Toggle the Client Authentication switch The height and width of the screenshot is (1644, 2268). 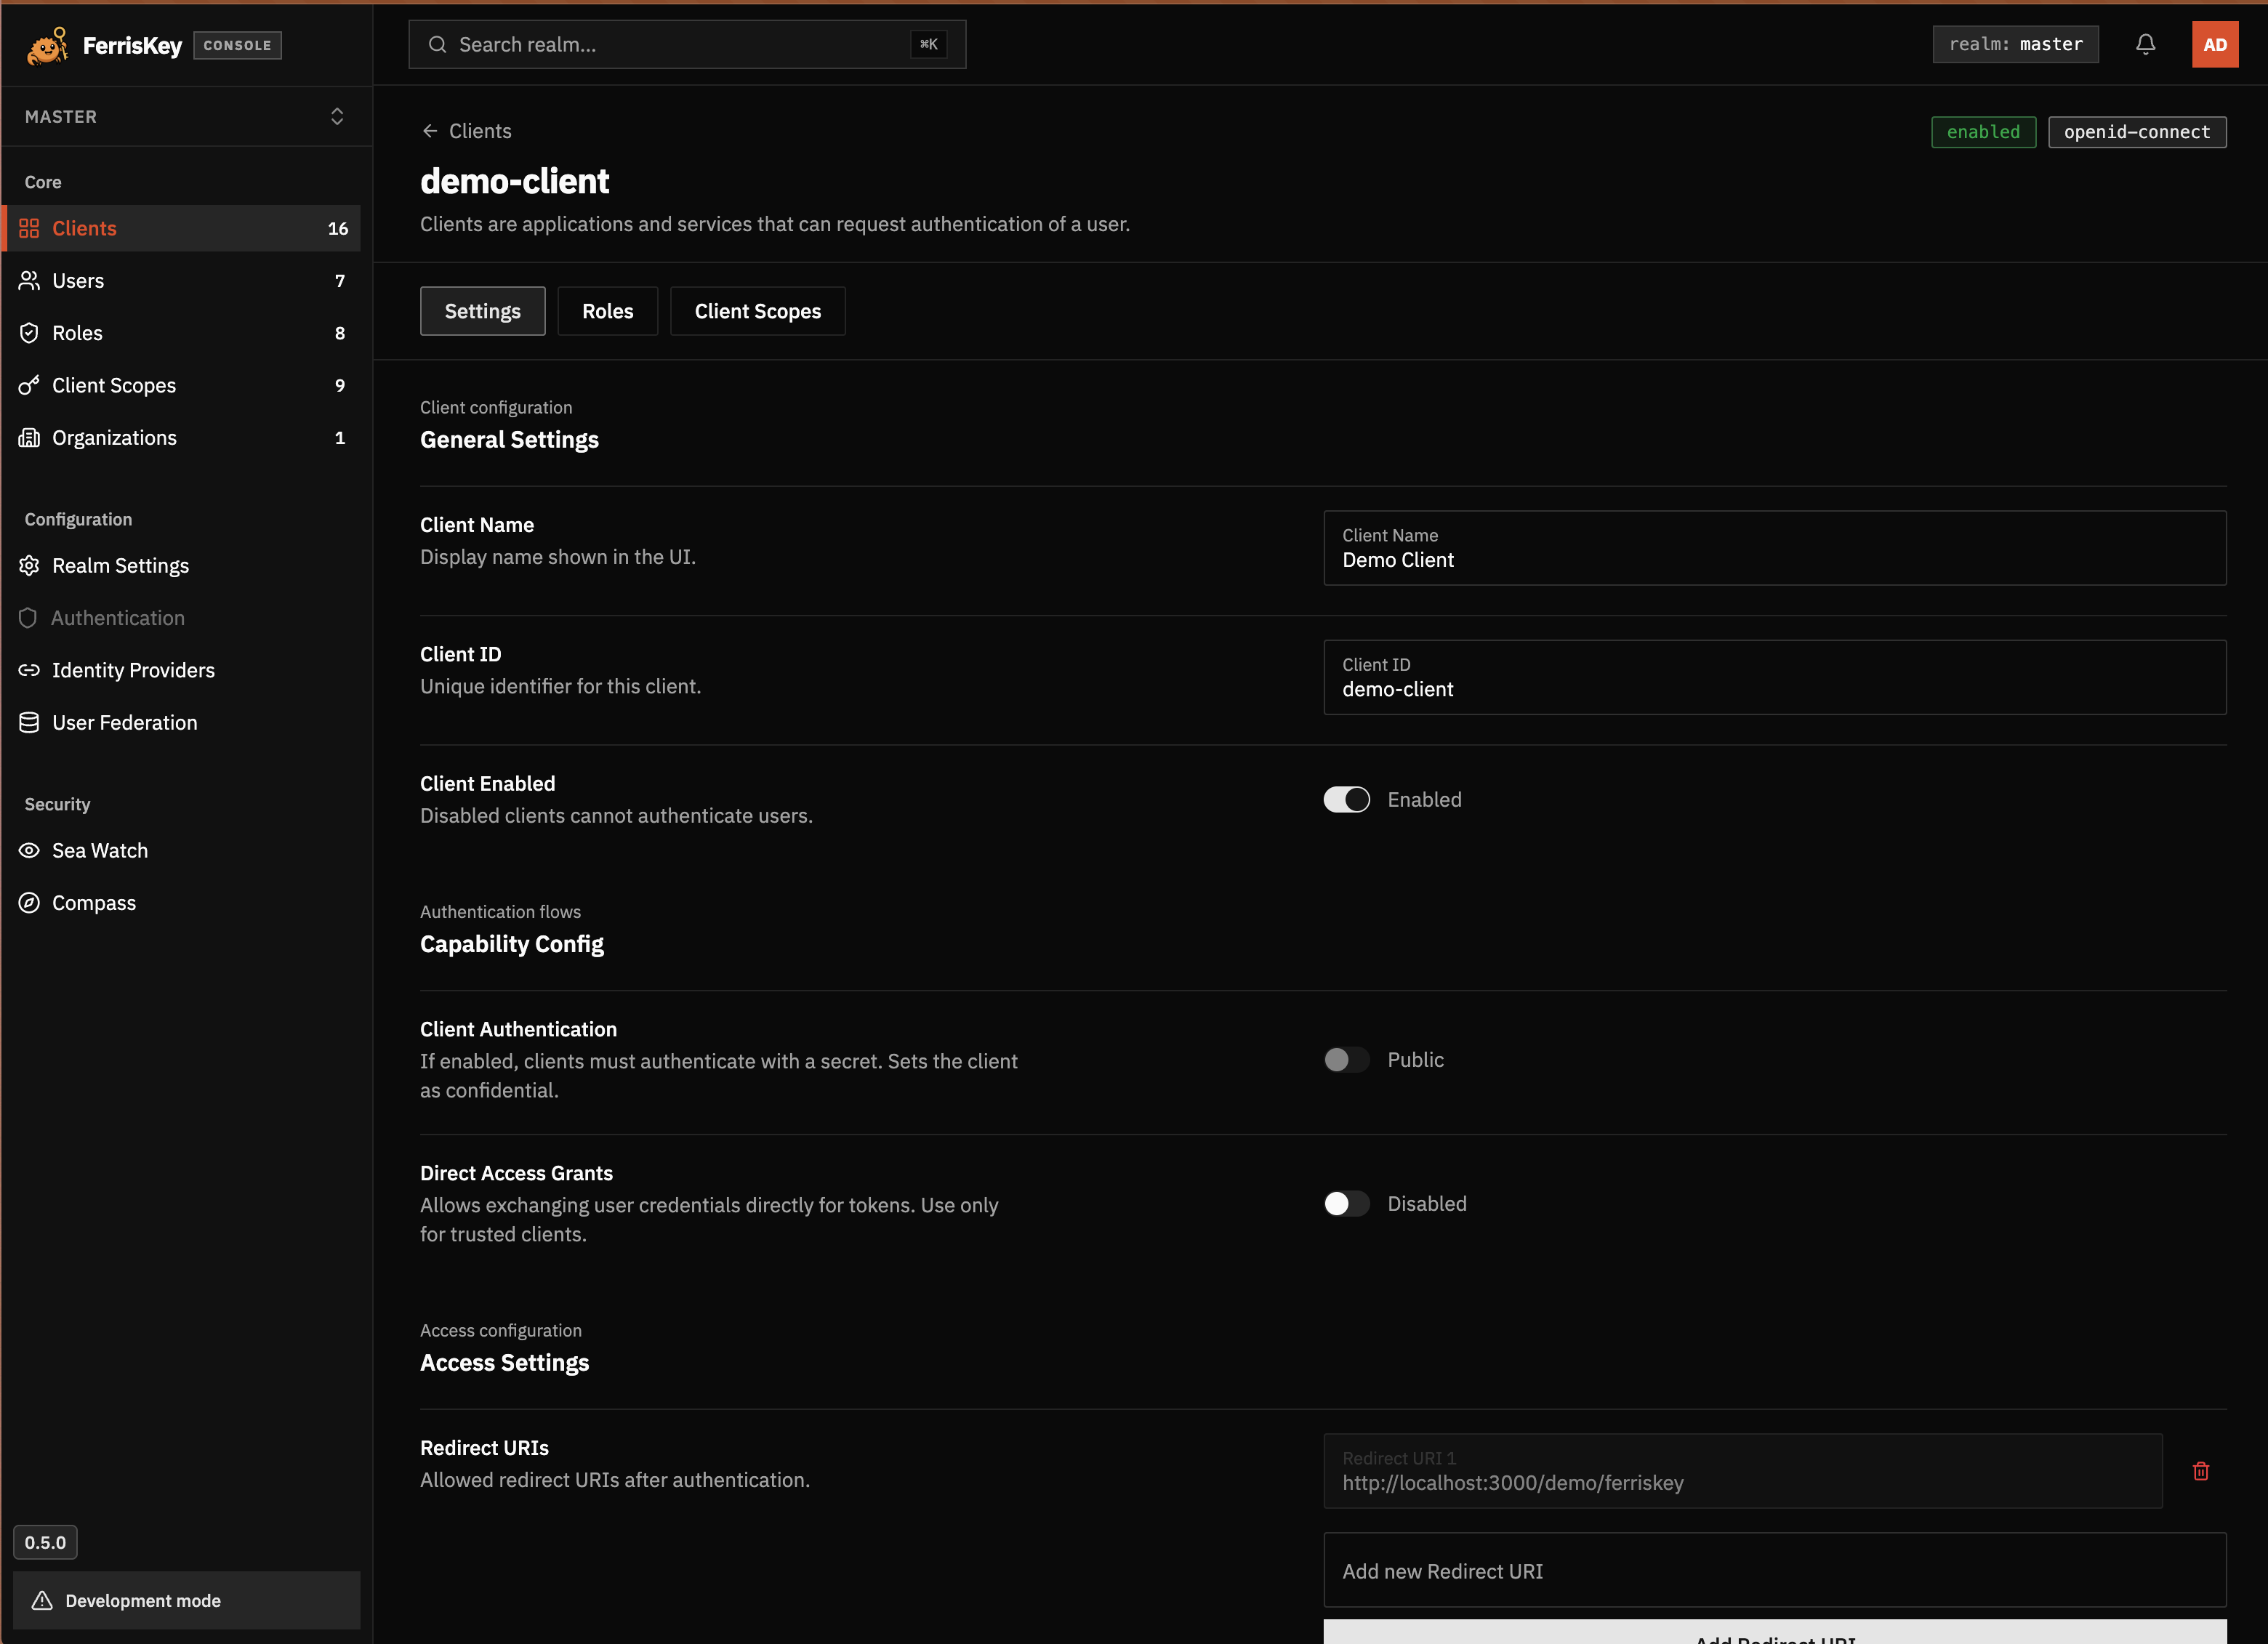coord(1346,1060)
